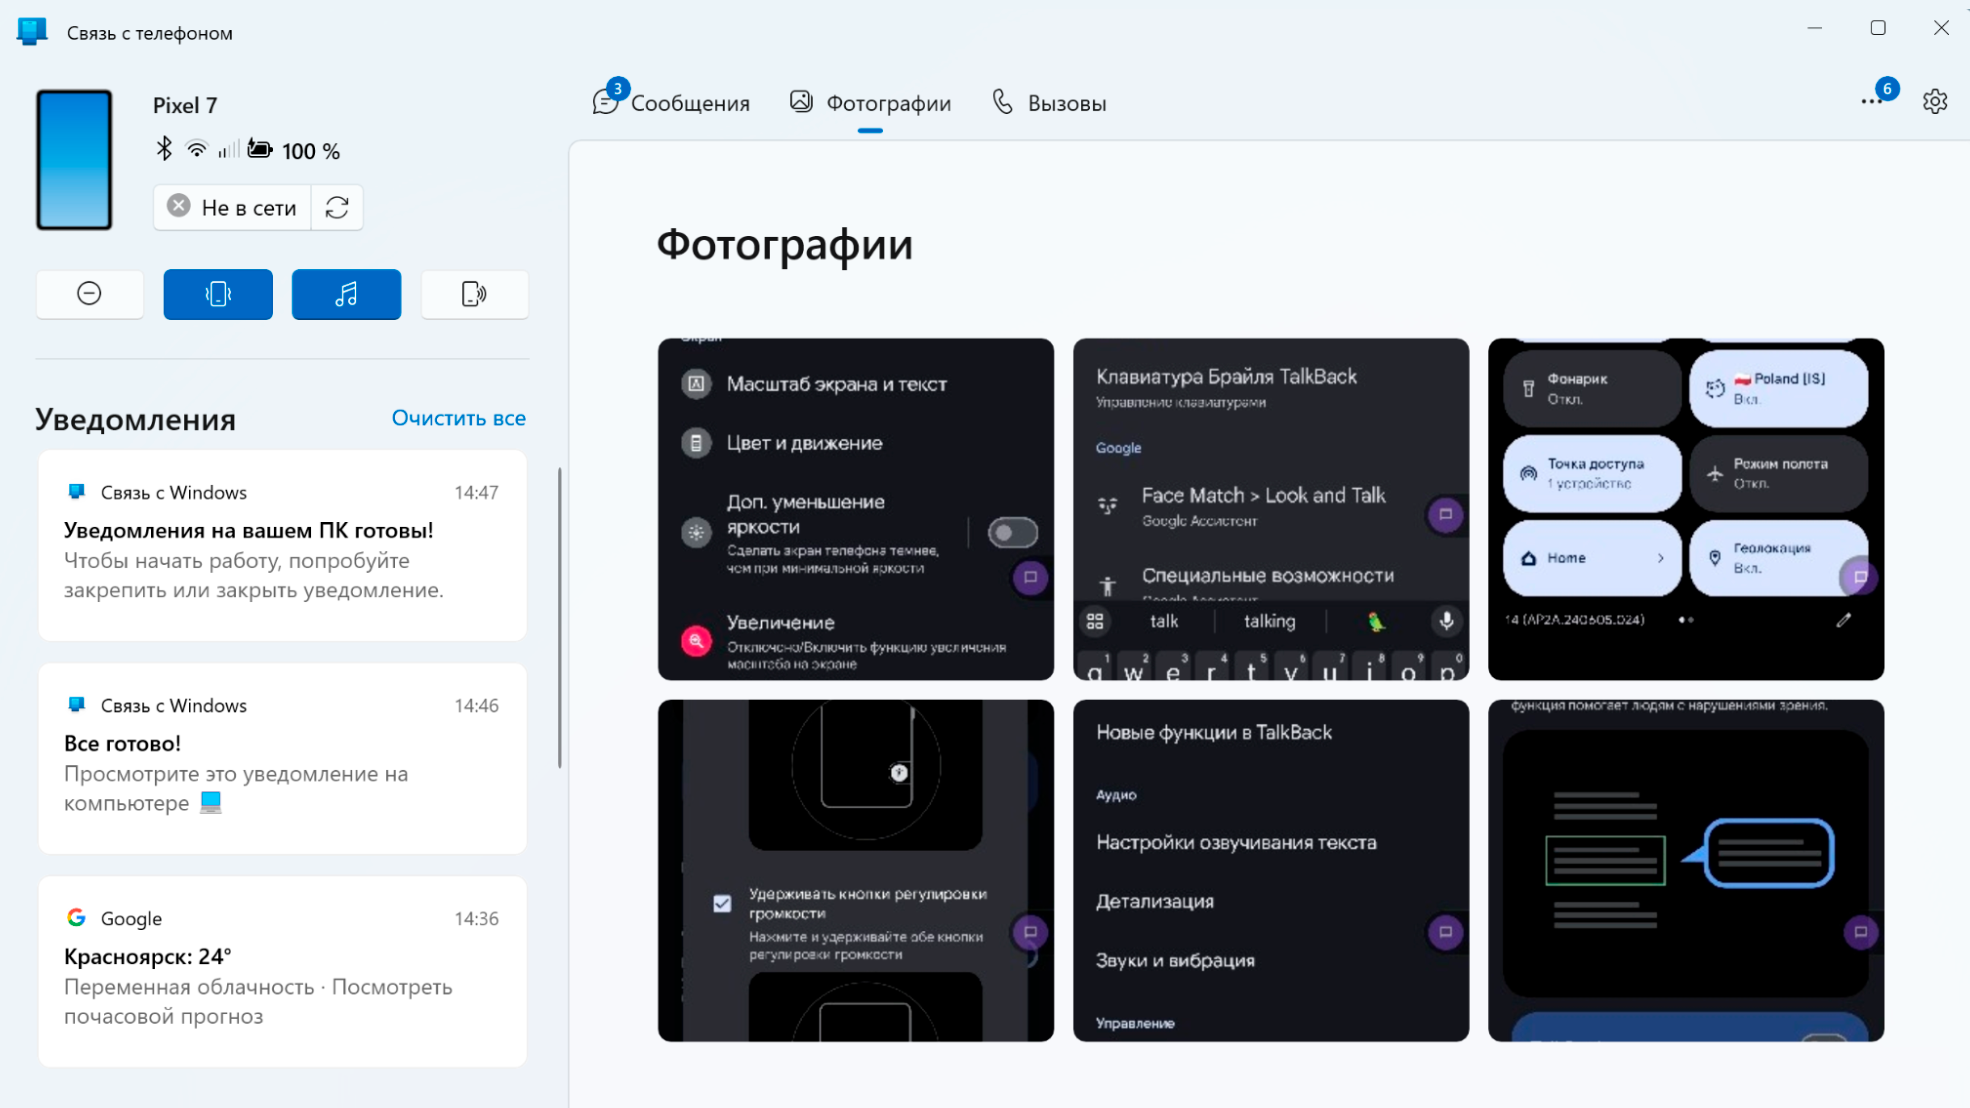Click the Связь с телефоном app icon
Screen dimensions: 1970x1108
point(32,32)
